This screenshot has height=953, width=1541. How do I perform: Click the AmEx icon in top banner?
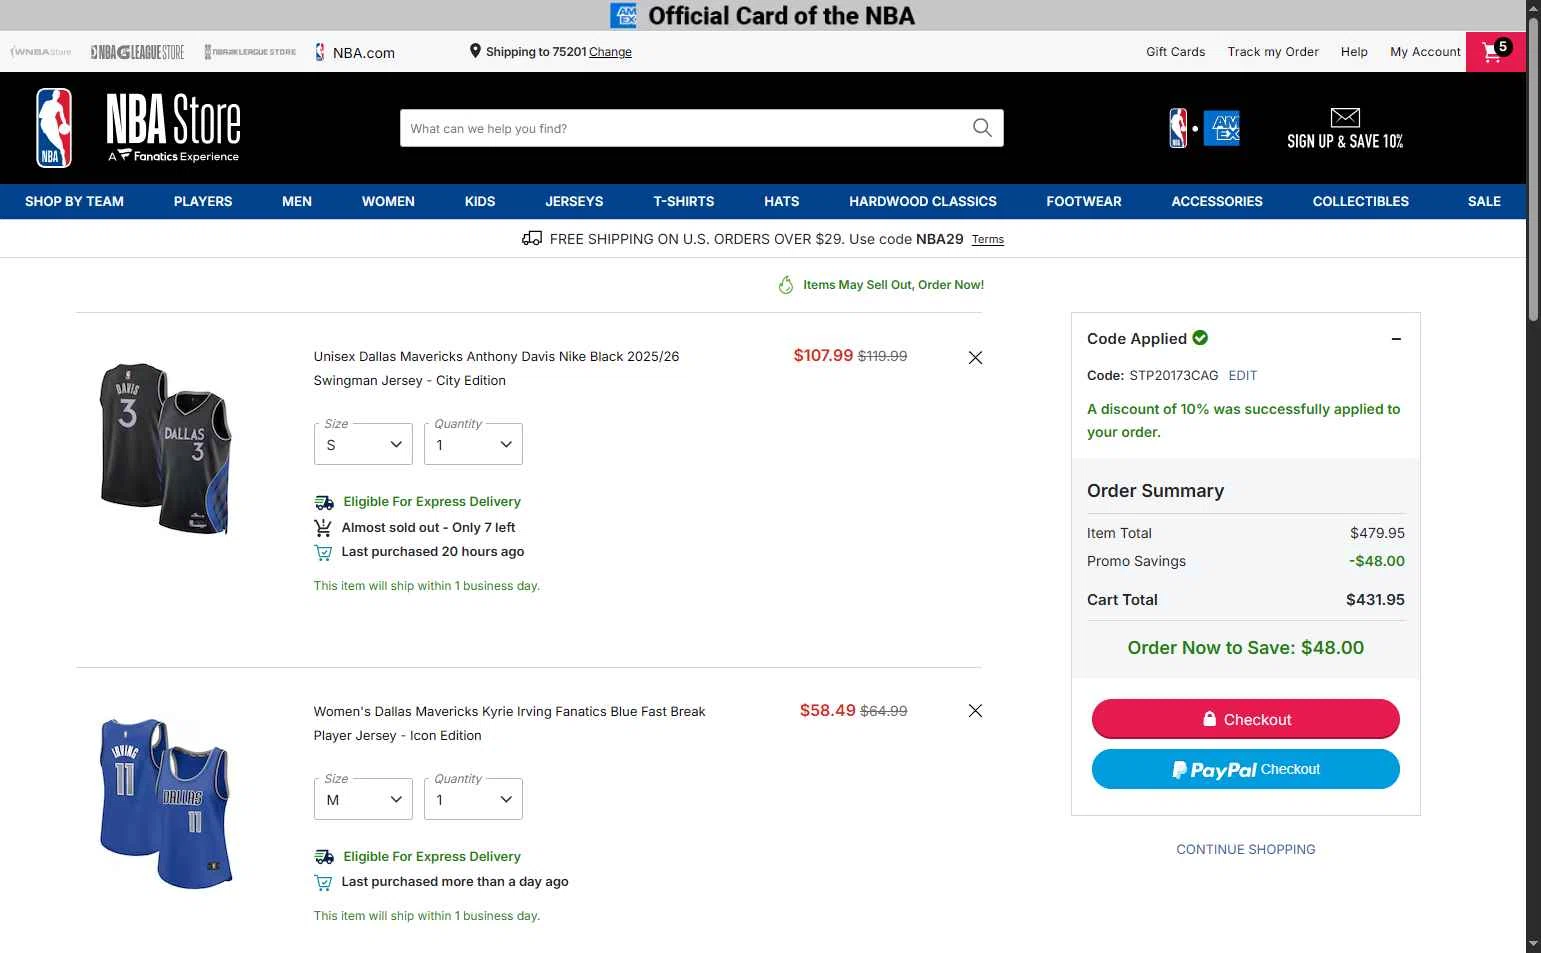click(624, 15)
